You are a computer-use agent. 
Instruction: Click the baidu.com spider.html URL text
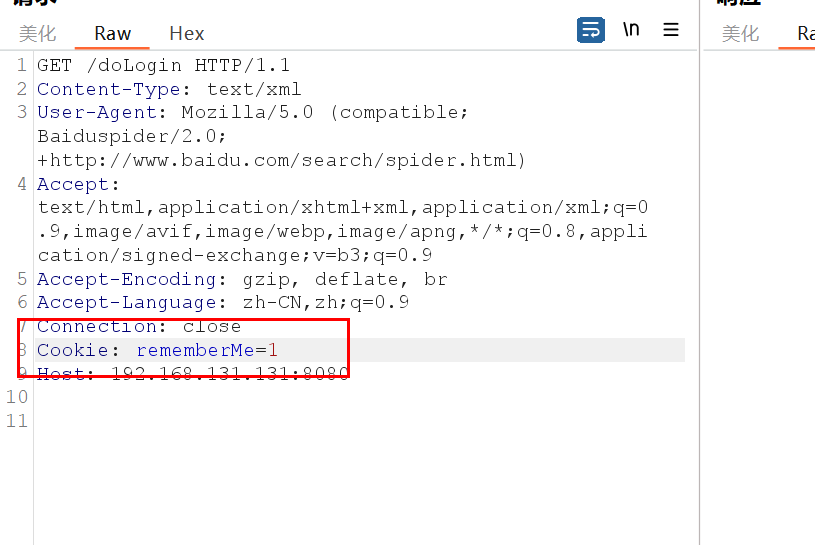pyautogui.click(x=281, y=161)
